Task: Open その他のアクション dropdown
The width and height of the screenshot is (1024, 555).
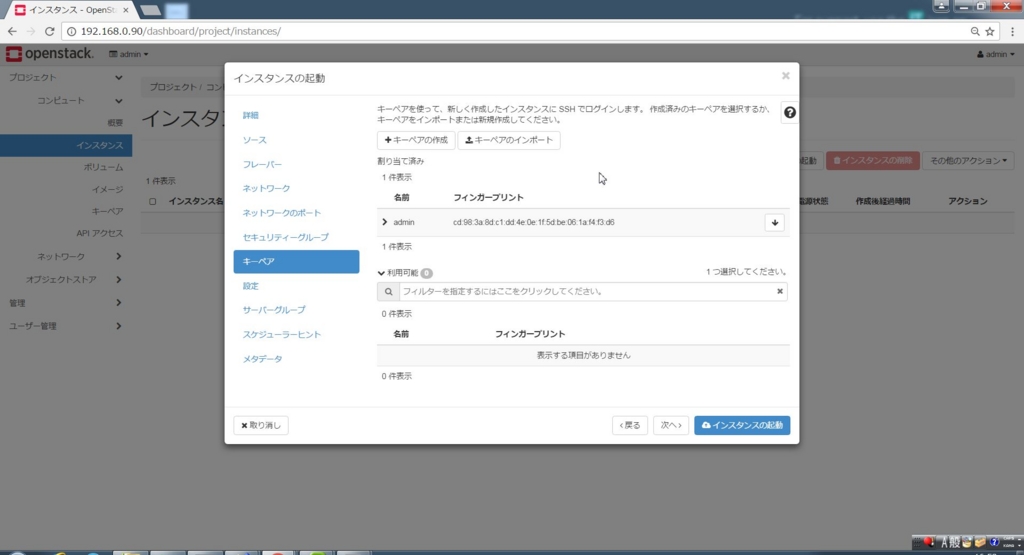Action: click(968, 161)
